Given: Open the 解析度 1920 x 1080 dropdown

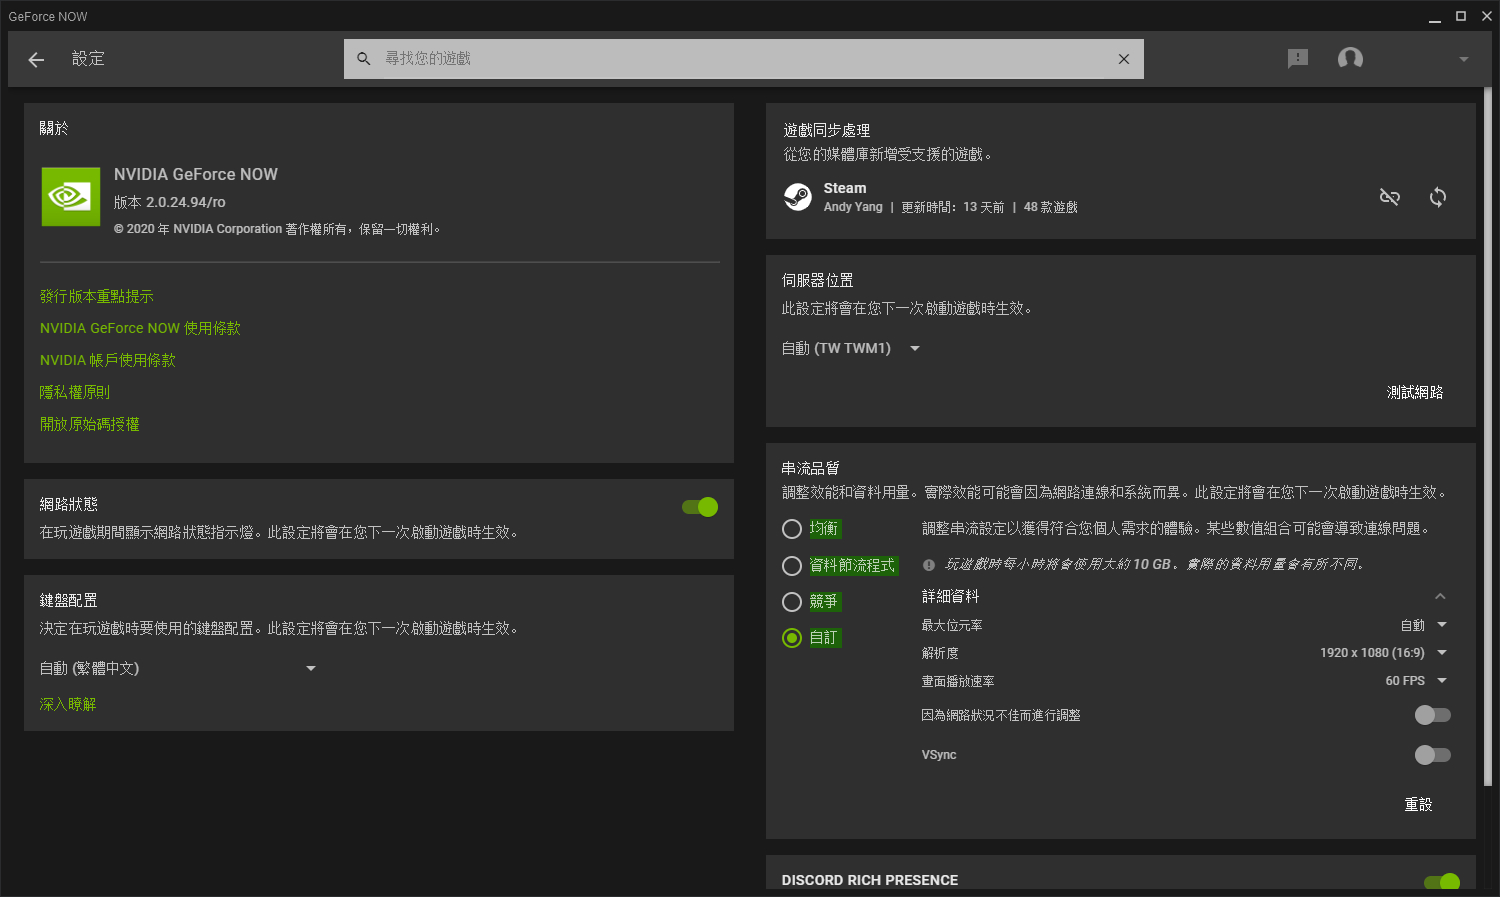Looking at the screenshot, I should pyautogui.click(x=1384, y=653).
